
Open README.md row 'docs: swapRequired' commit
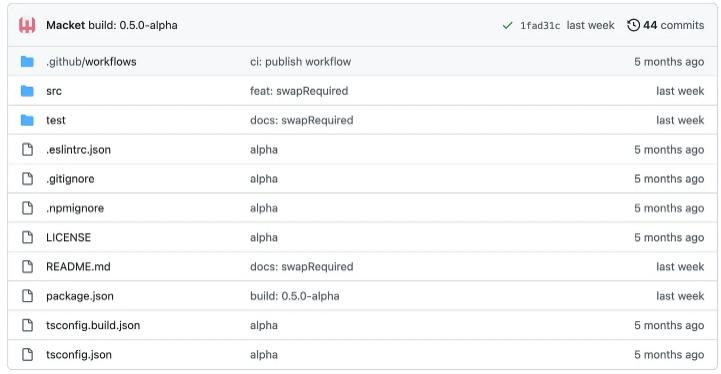point(302,267)
